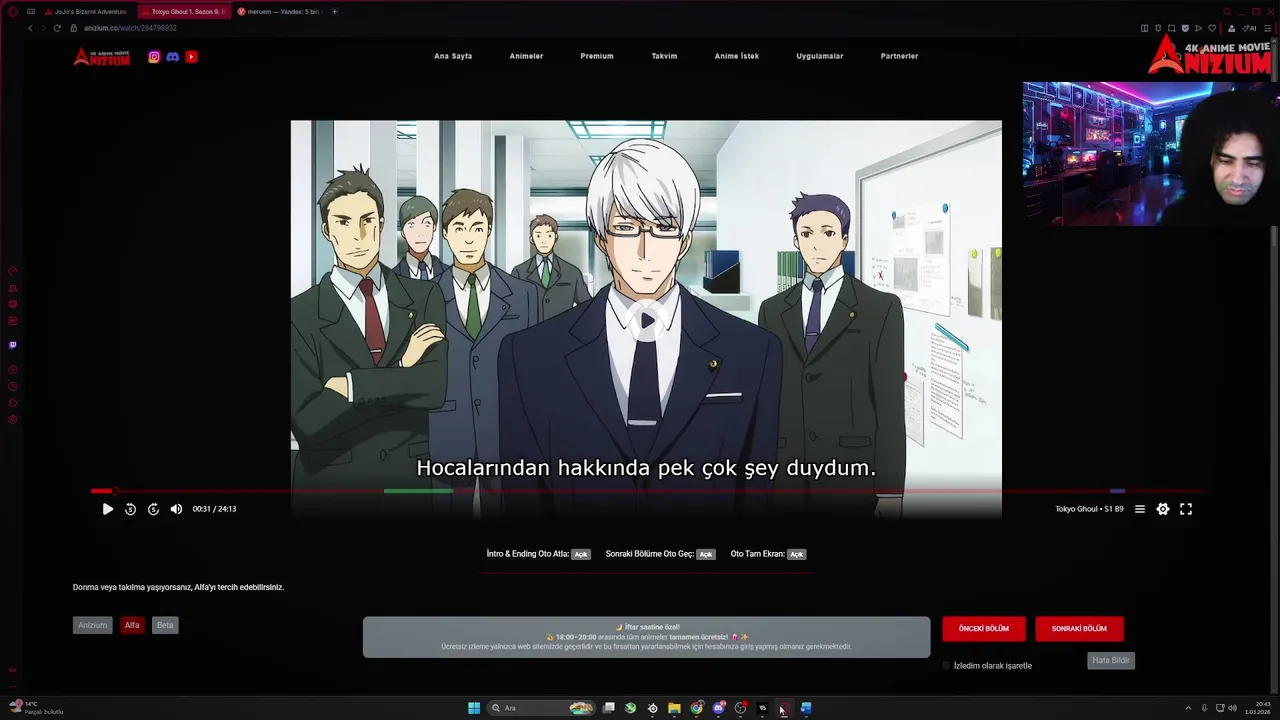Open the pinboard pin icon
This screenshot has height=720, width=1280.
click(x=1159, y=28)
